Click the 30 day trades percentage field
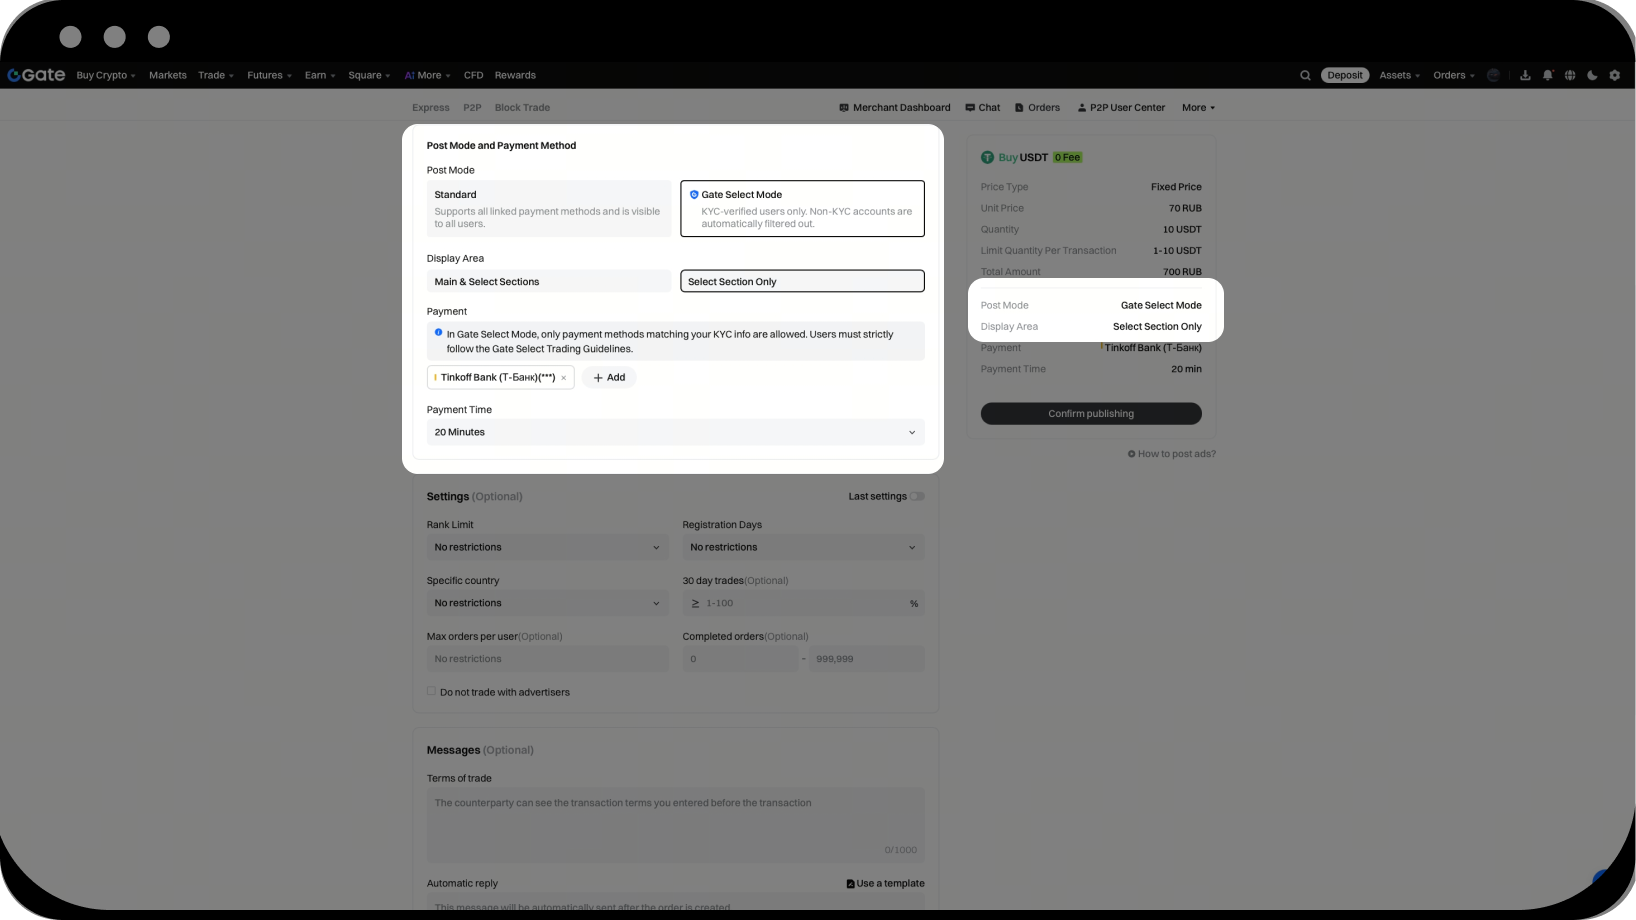This screenshot has width=1636, height=920. pyautogui.click(x=804, y=603)
